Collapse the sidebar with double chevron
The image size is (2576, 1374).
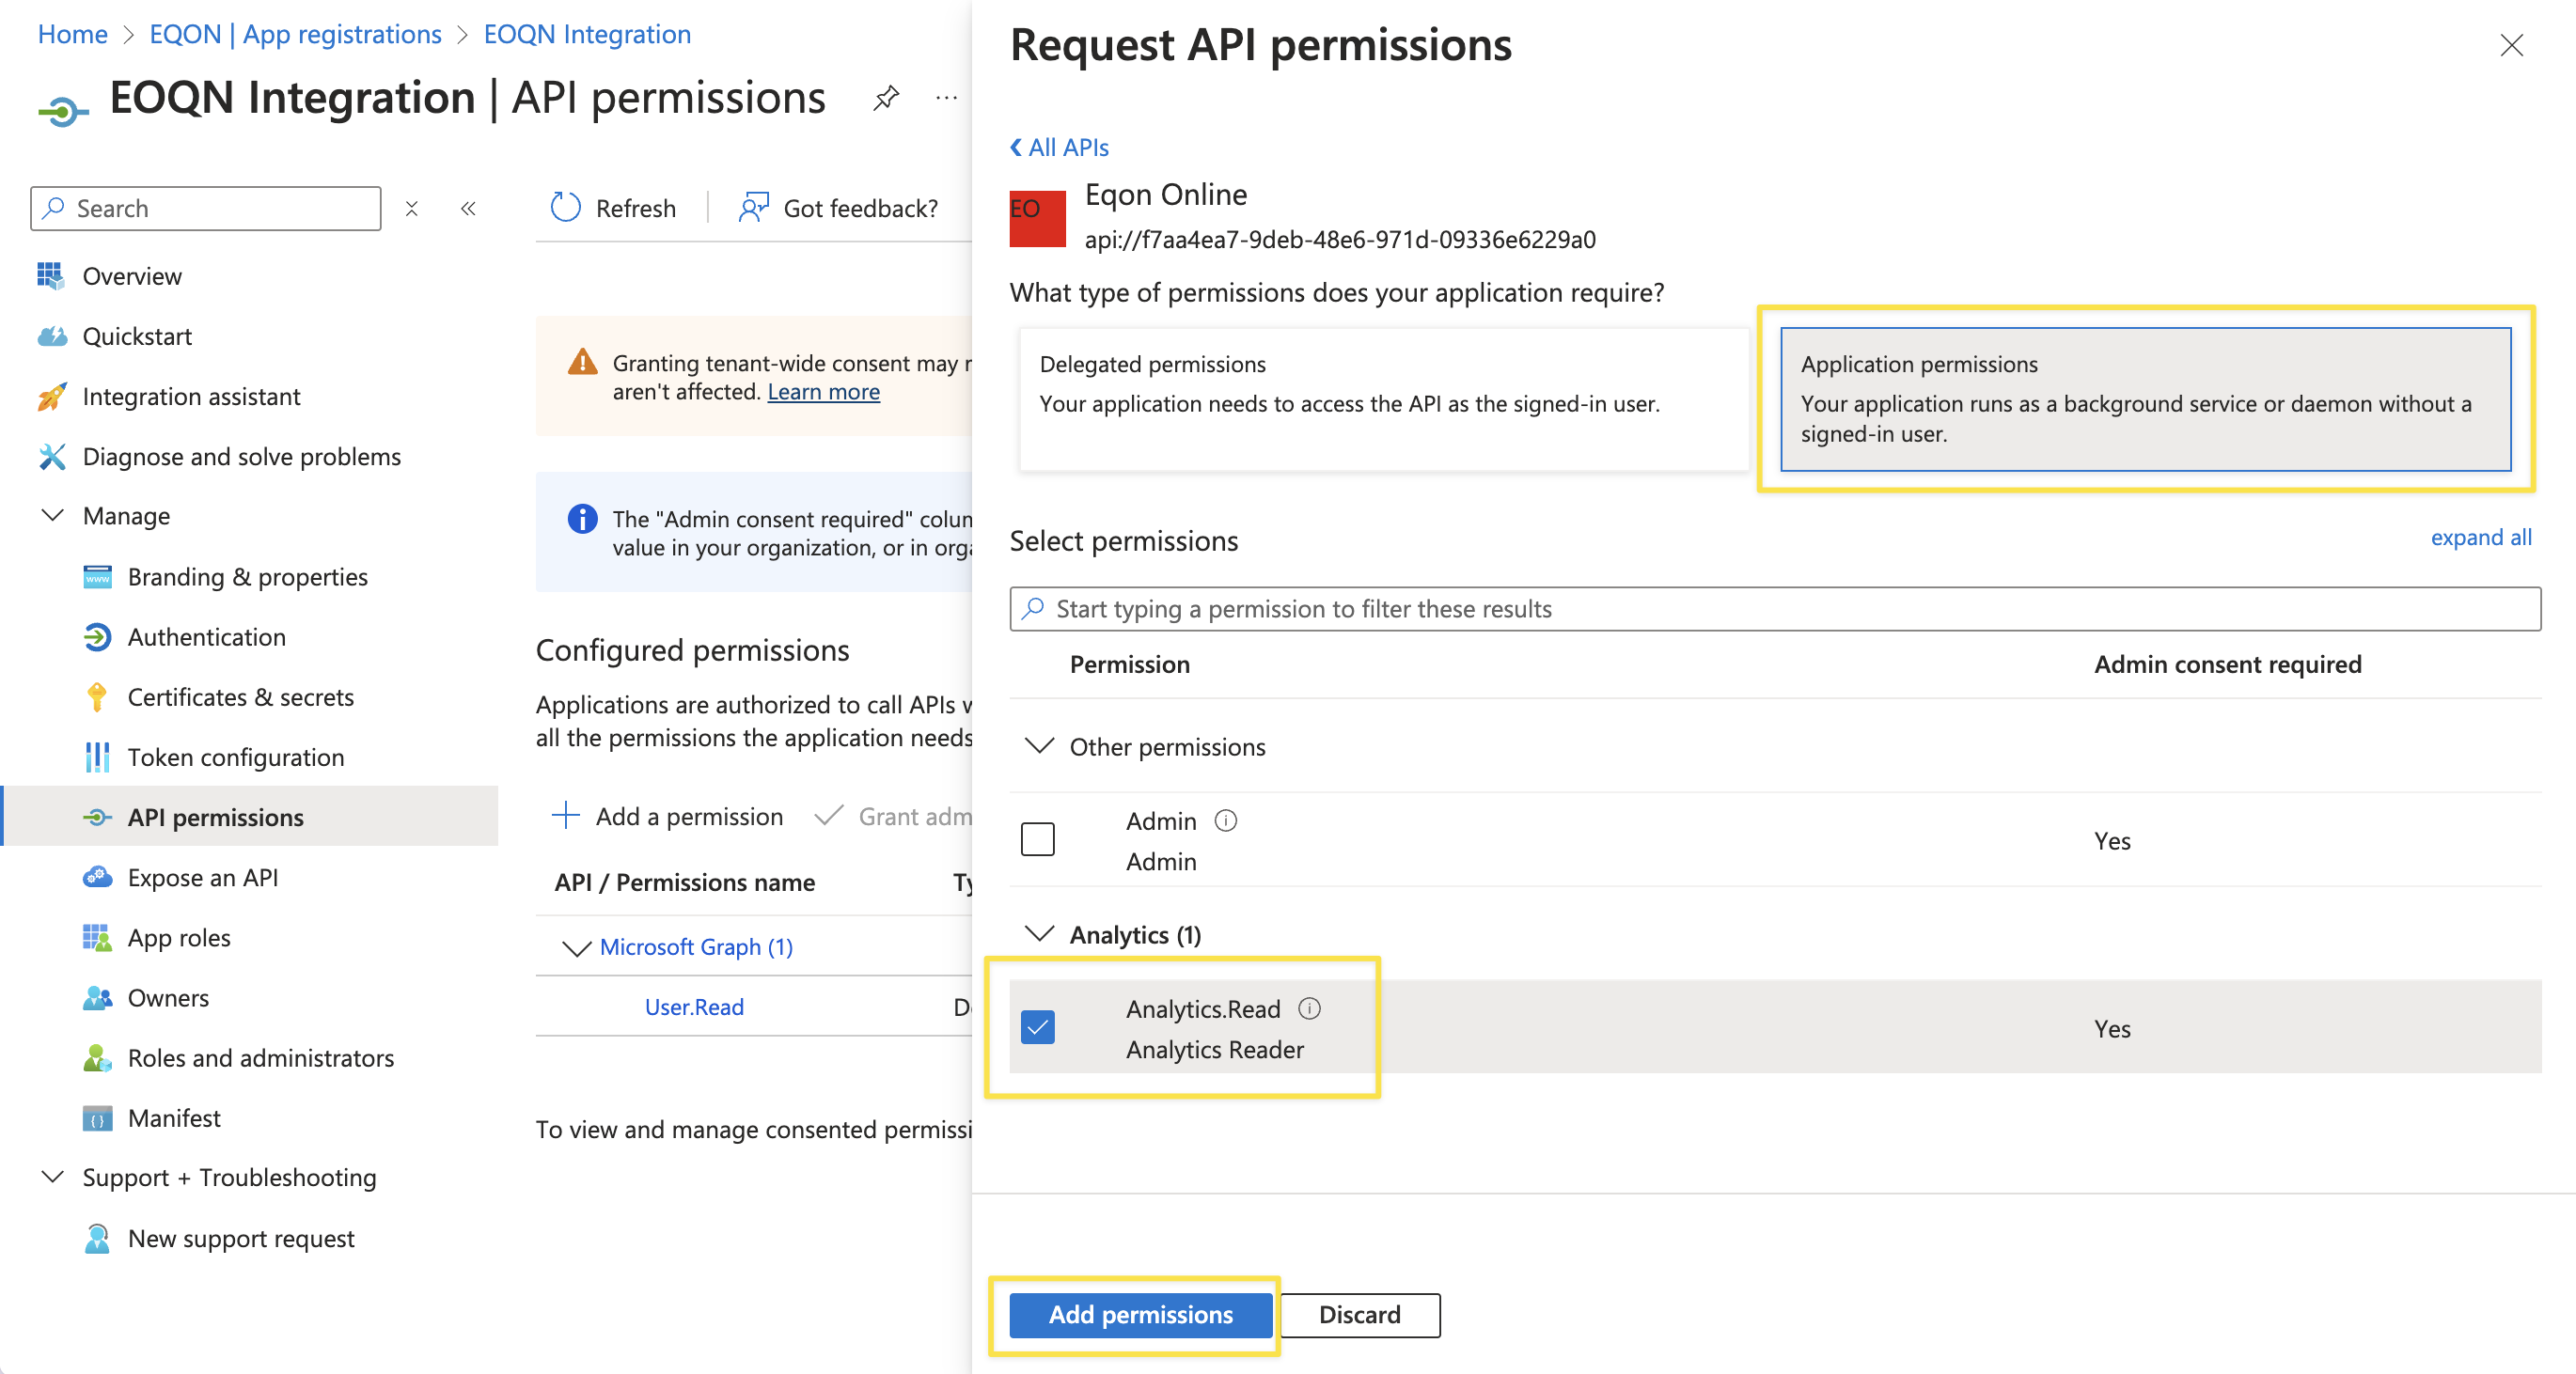pos(468,208)
